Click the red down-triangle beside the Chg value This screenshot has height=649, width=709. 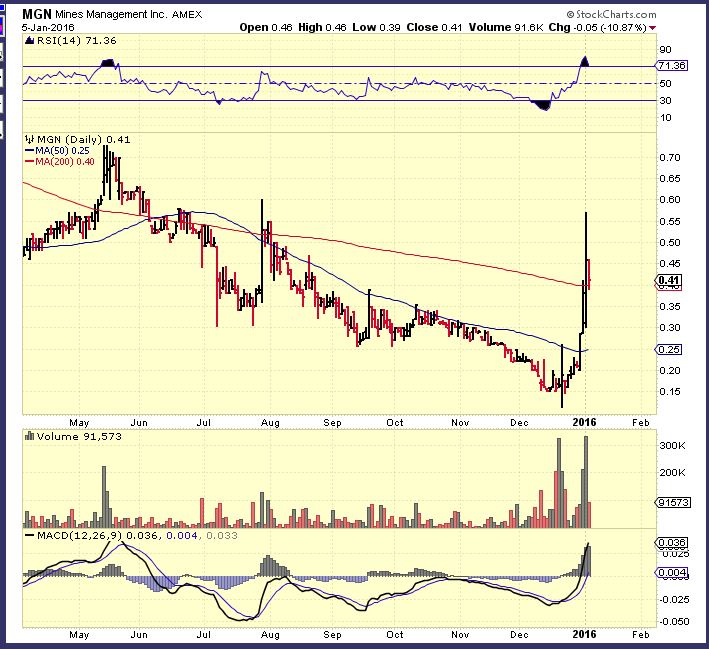[x=652, y=28]
